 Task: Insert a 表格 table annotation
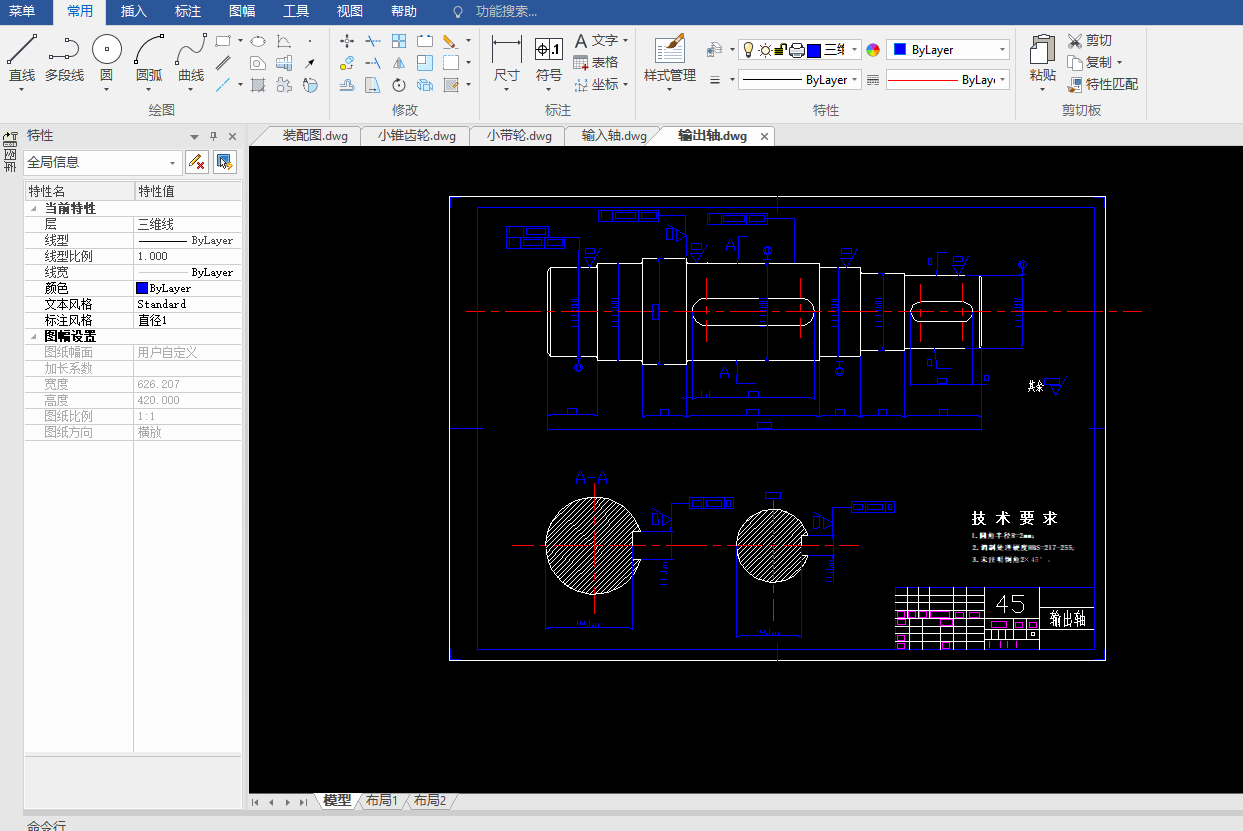coord(596,62)
